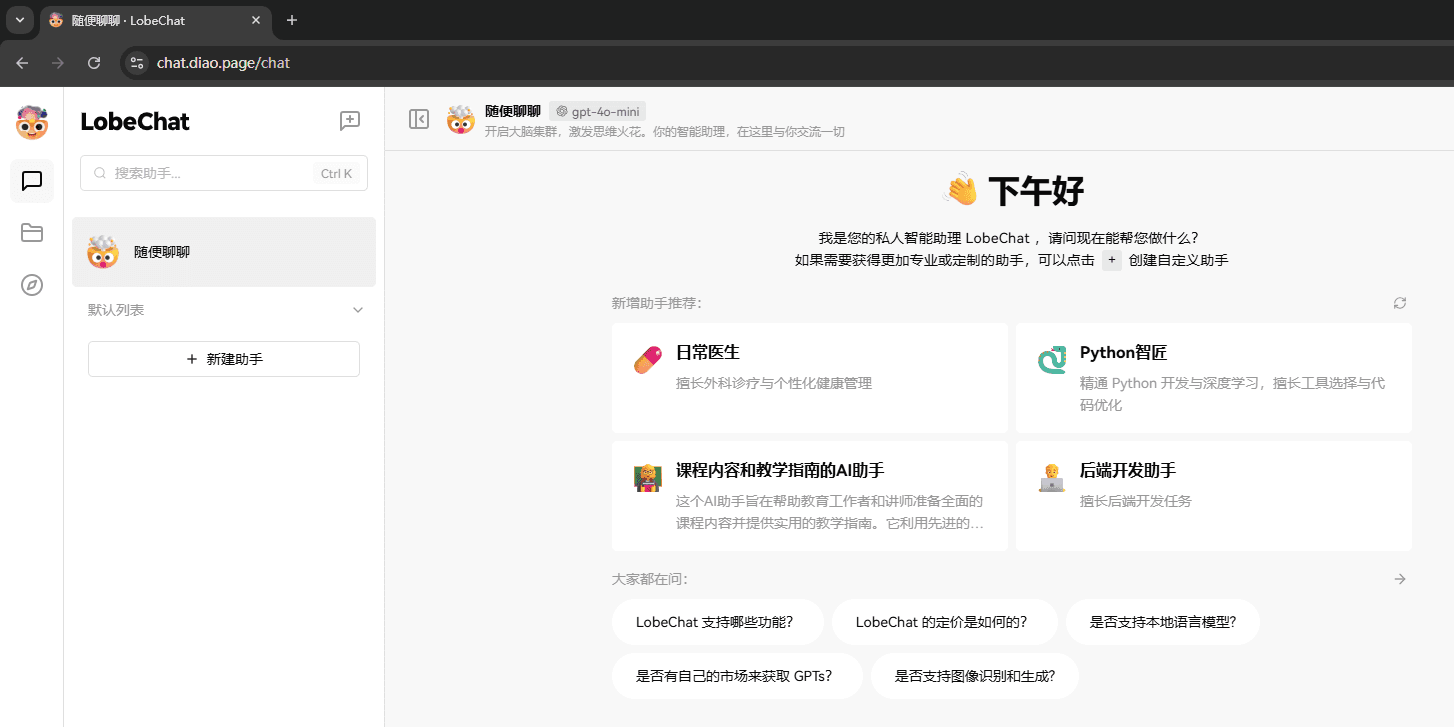Open the files section via the folder icon
The image size is (1454, 727).
(x=32, y=233)
